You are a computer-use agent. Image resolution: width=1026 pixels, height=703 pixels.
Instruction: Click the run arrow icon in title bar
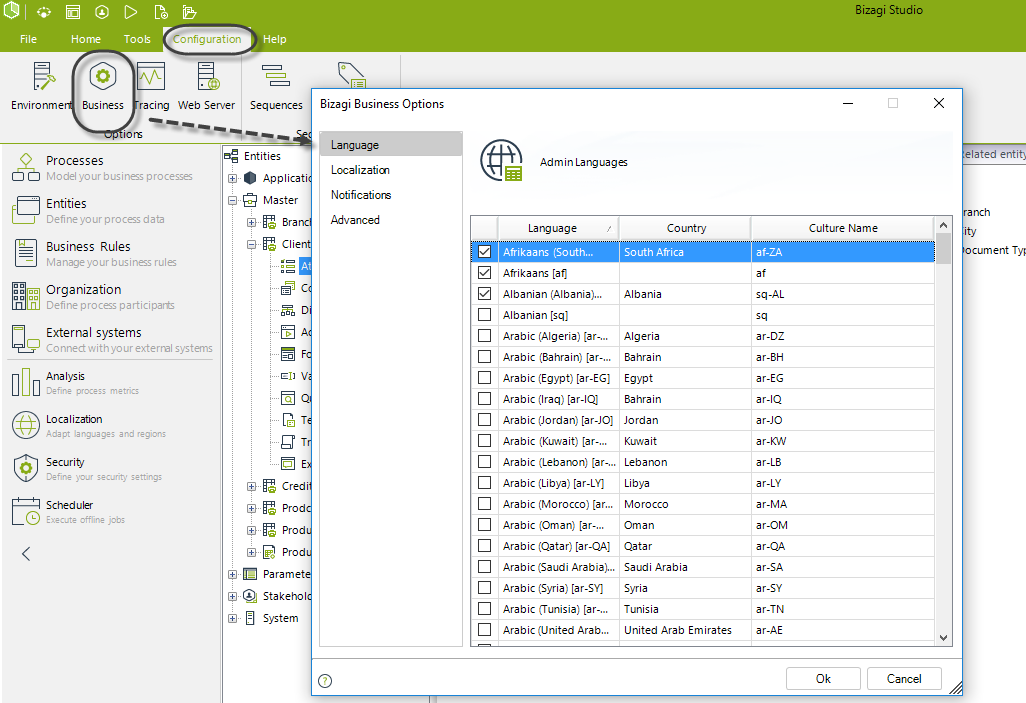coord(131,12)
